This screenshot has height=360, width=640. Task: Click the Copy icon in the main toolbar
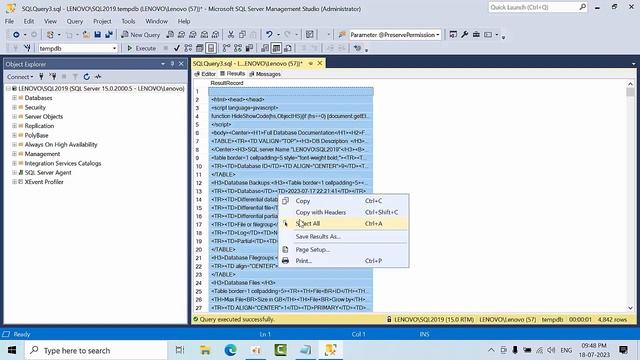tap(242, 35)
